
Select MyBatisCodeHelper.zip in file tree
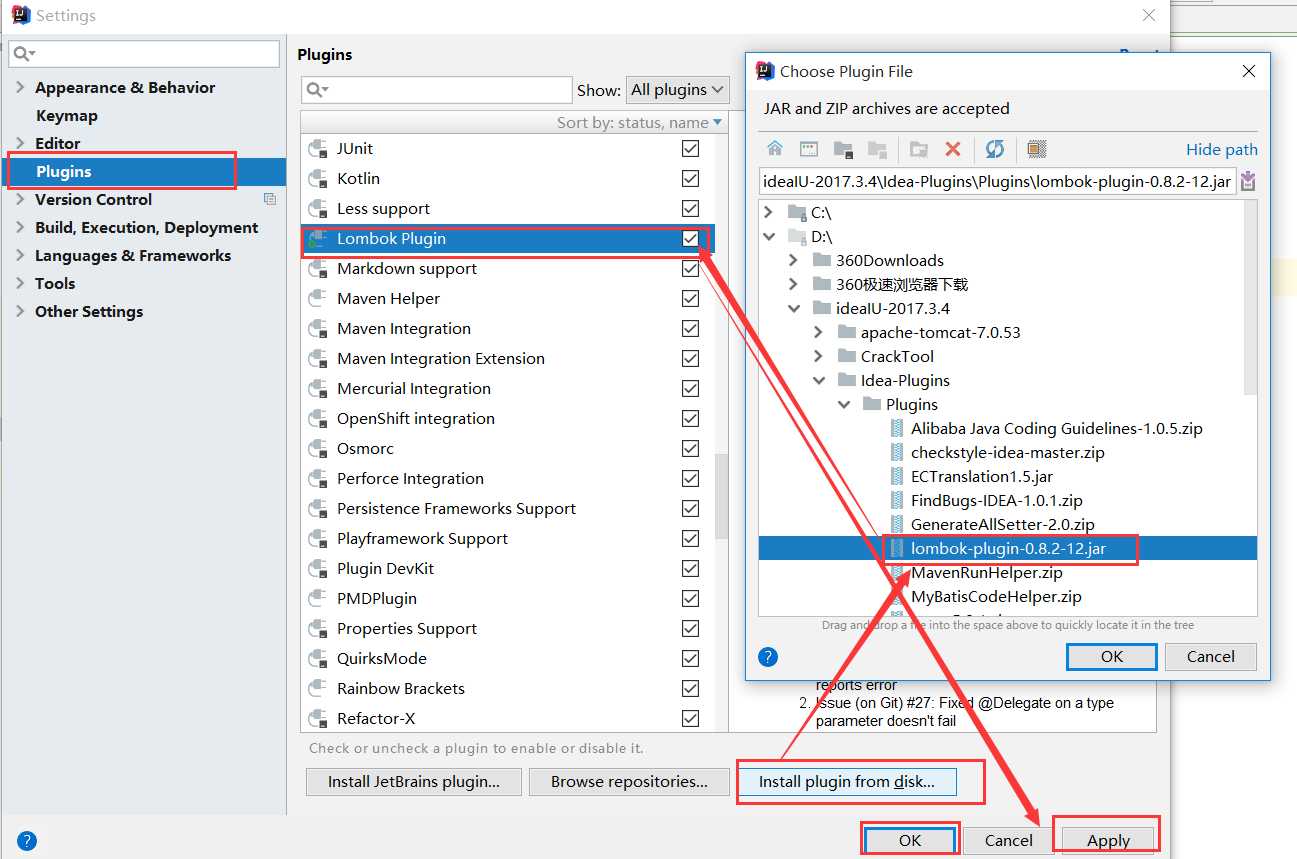tap(996, 596)
